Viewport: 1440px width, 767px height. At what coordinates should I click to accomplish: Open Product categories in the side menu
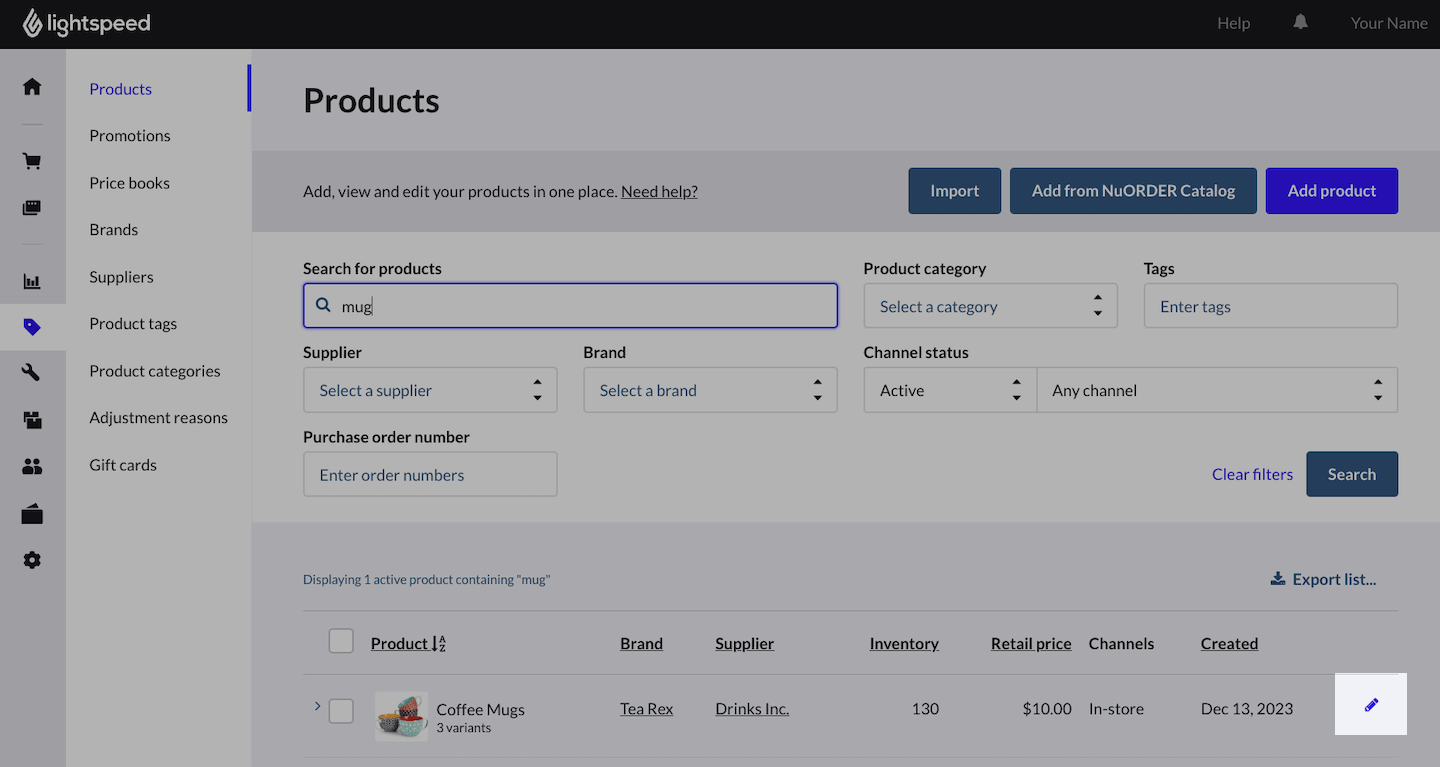click(155, 371)
